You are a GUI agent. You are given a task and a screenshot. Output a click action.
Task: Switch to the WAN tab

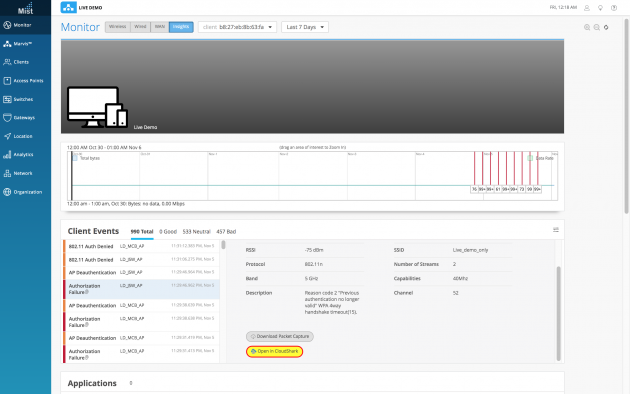click(160, 27)
